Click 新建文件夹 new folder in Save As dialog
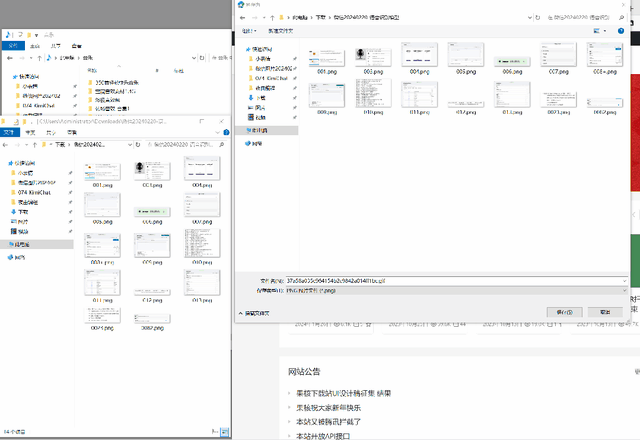The image size is (640, 440). [280, 31]
